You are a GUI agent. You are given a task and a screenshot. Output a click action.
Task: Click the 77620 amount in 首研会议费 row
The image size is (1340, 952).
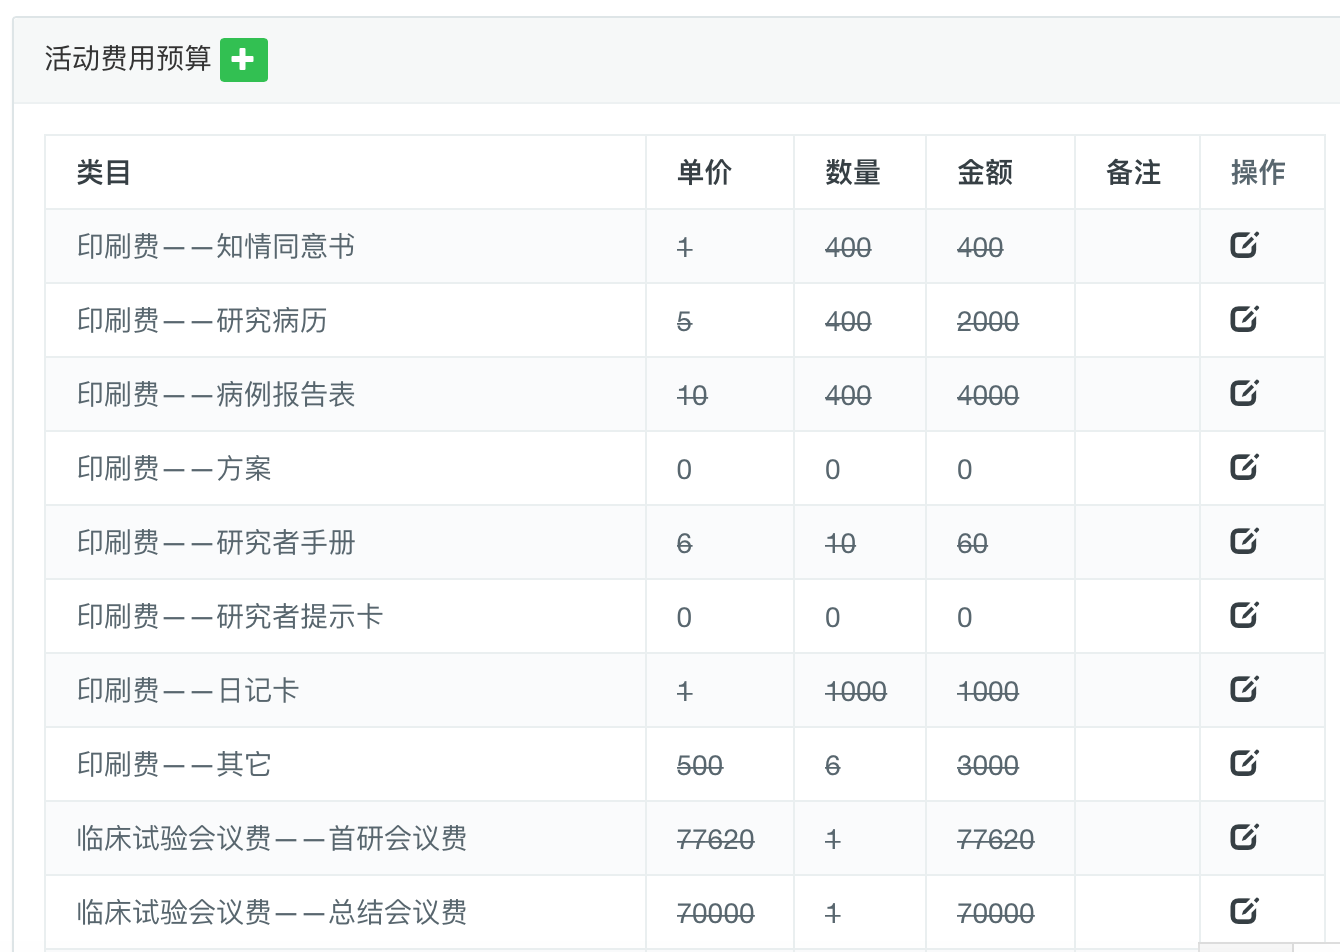tap(996, 840)
